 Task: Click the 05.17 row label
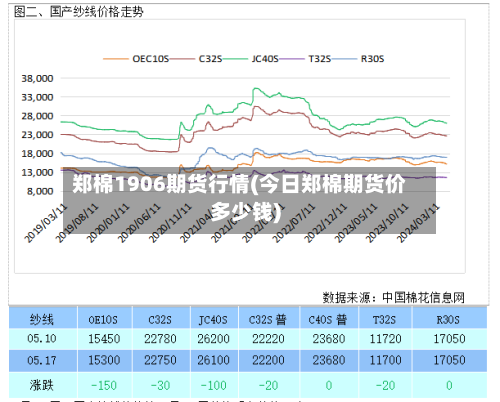[x=42, y=360]
